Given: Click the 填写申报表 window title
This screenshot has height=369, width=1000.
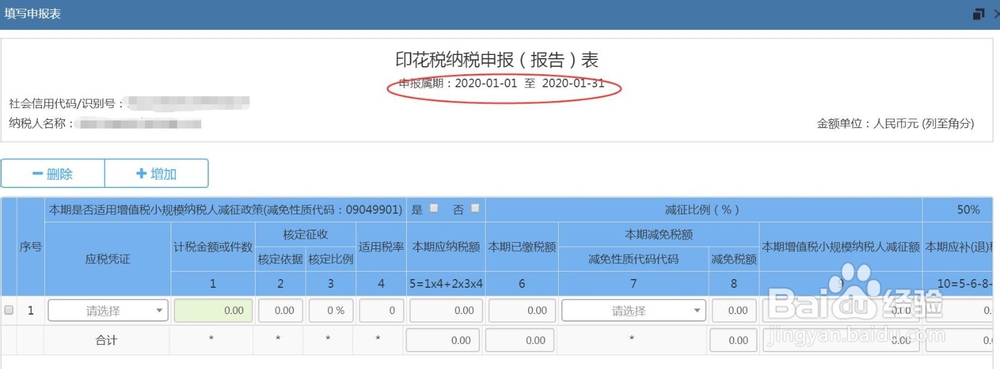Looking at the screenshot, I should coord(33,13).
